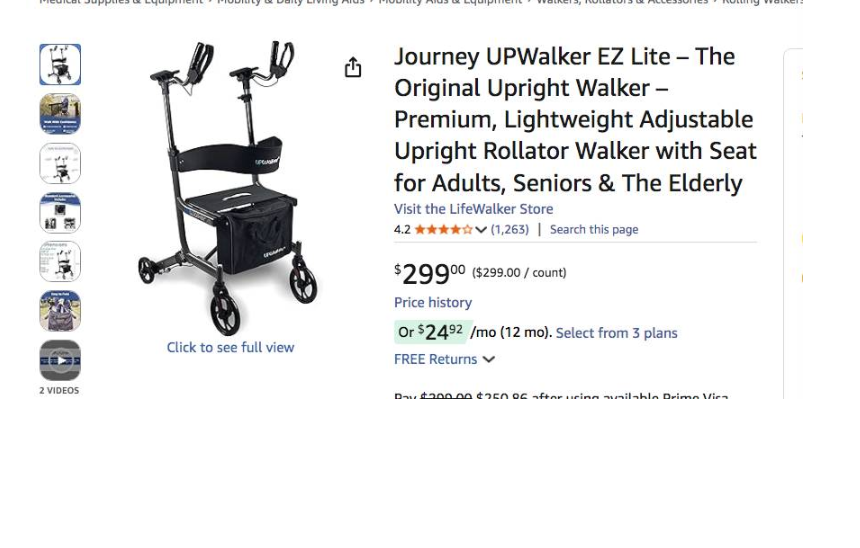Click the star rating icons

click(443, 230)
